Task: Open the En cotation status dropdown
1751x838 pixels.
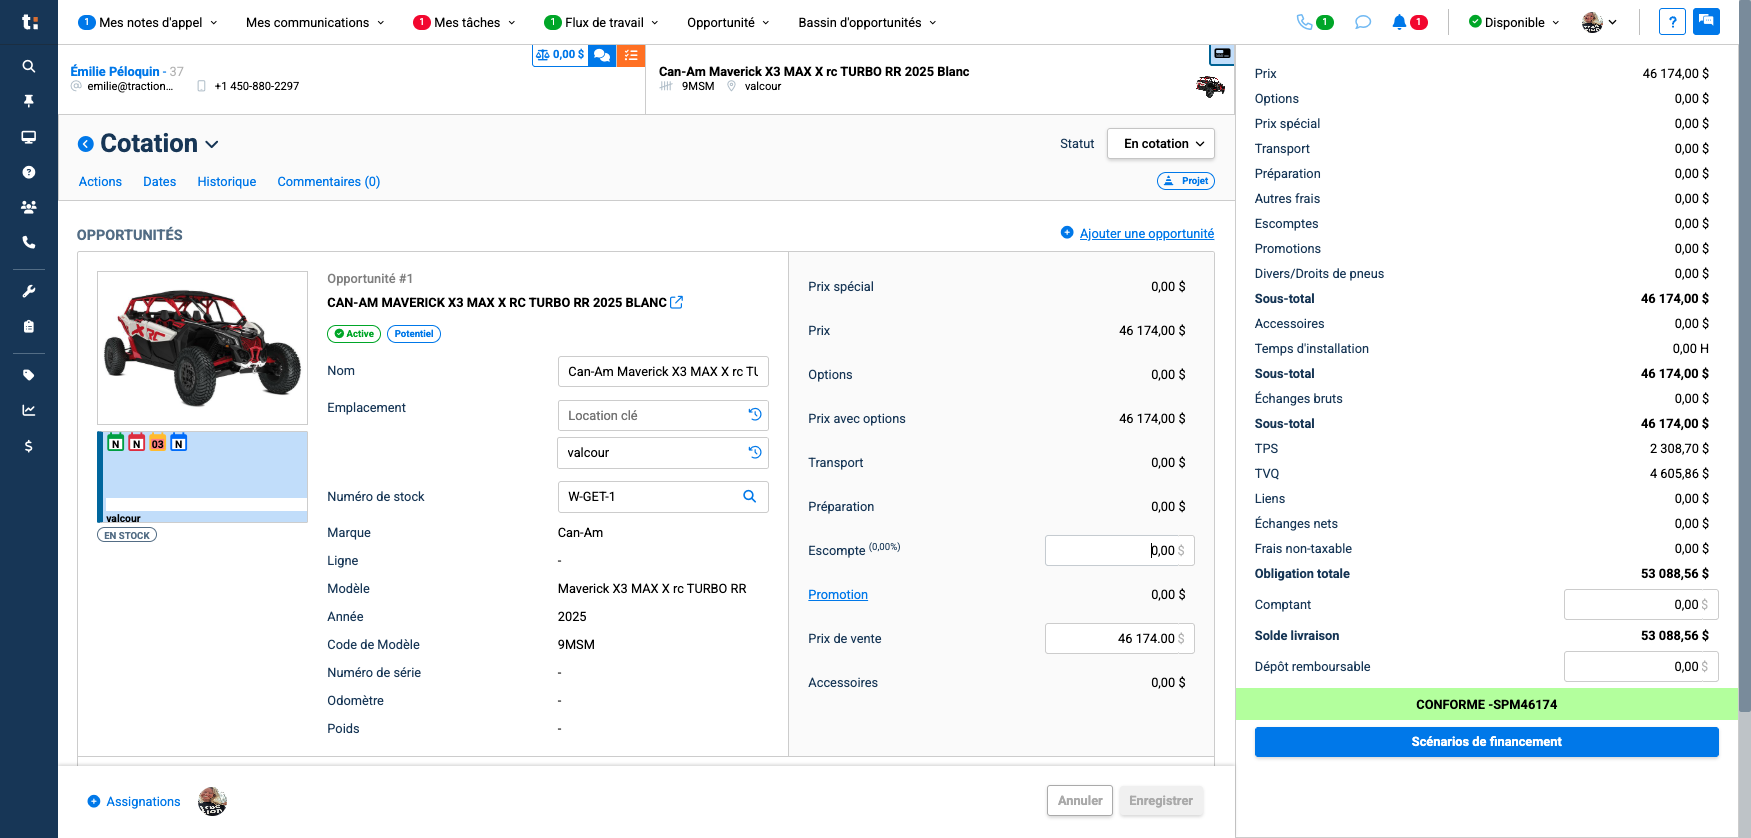Action: click(1161, 143)
